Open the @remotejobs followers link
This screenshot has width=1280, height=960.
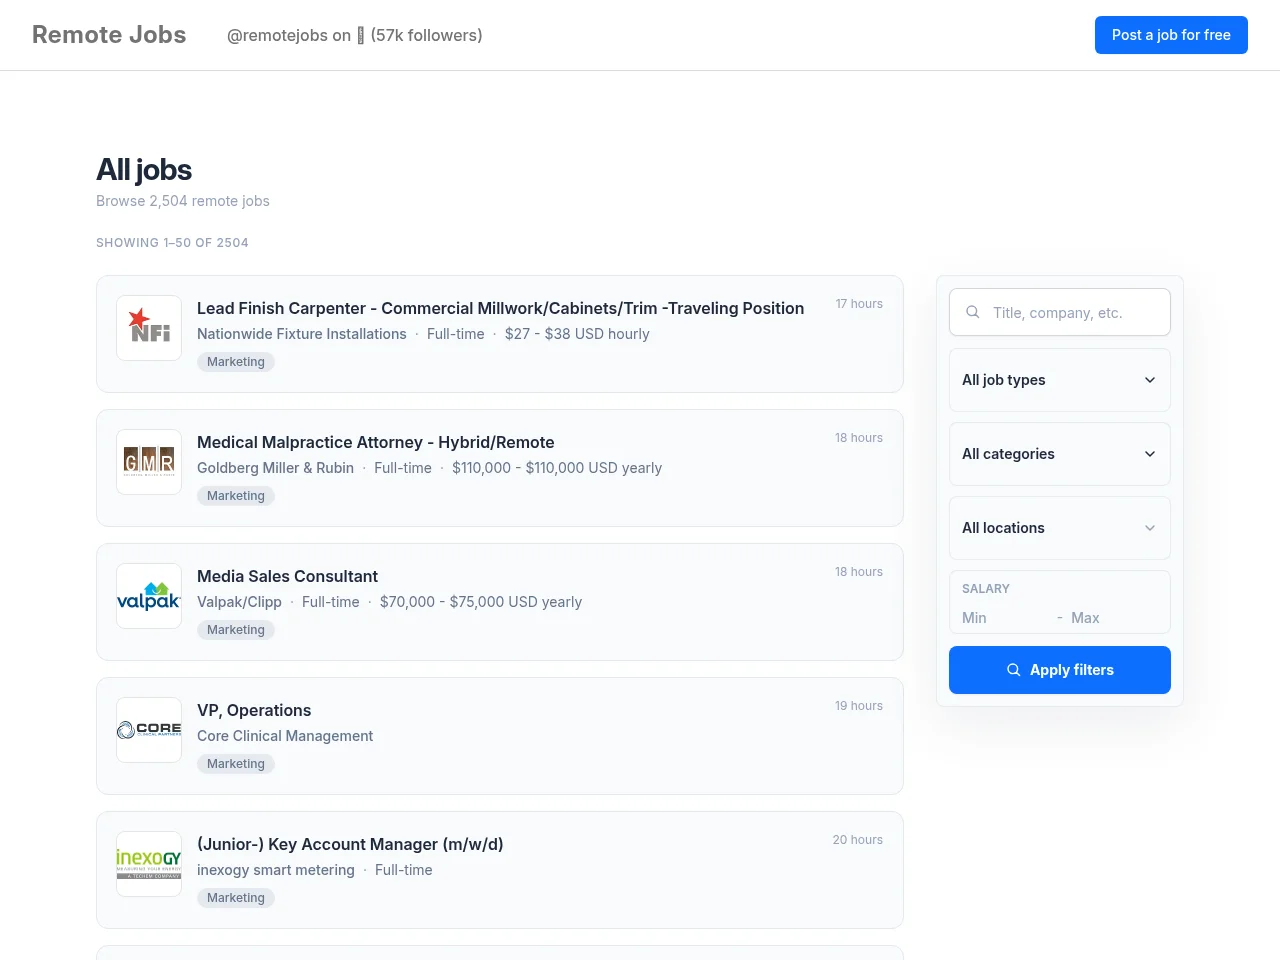(x=355, y=35)
